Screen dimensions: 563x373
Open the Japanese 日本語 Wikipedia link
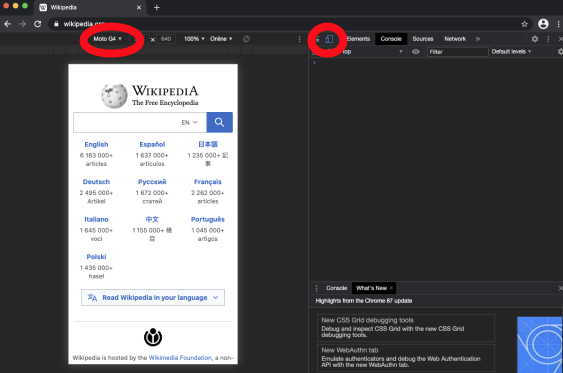pyautogui.click(x=208, y=144)
